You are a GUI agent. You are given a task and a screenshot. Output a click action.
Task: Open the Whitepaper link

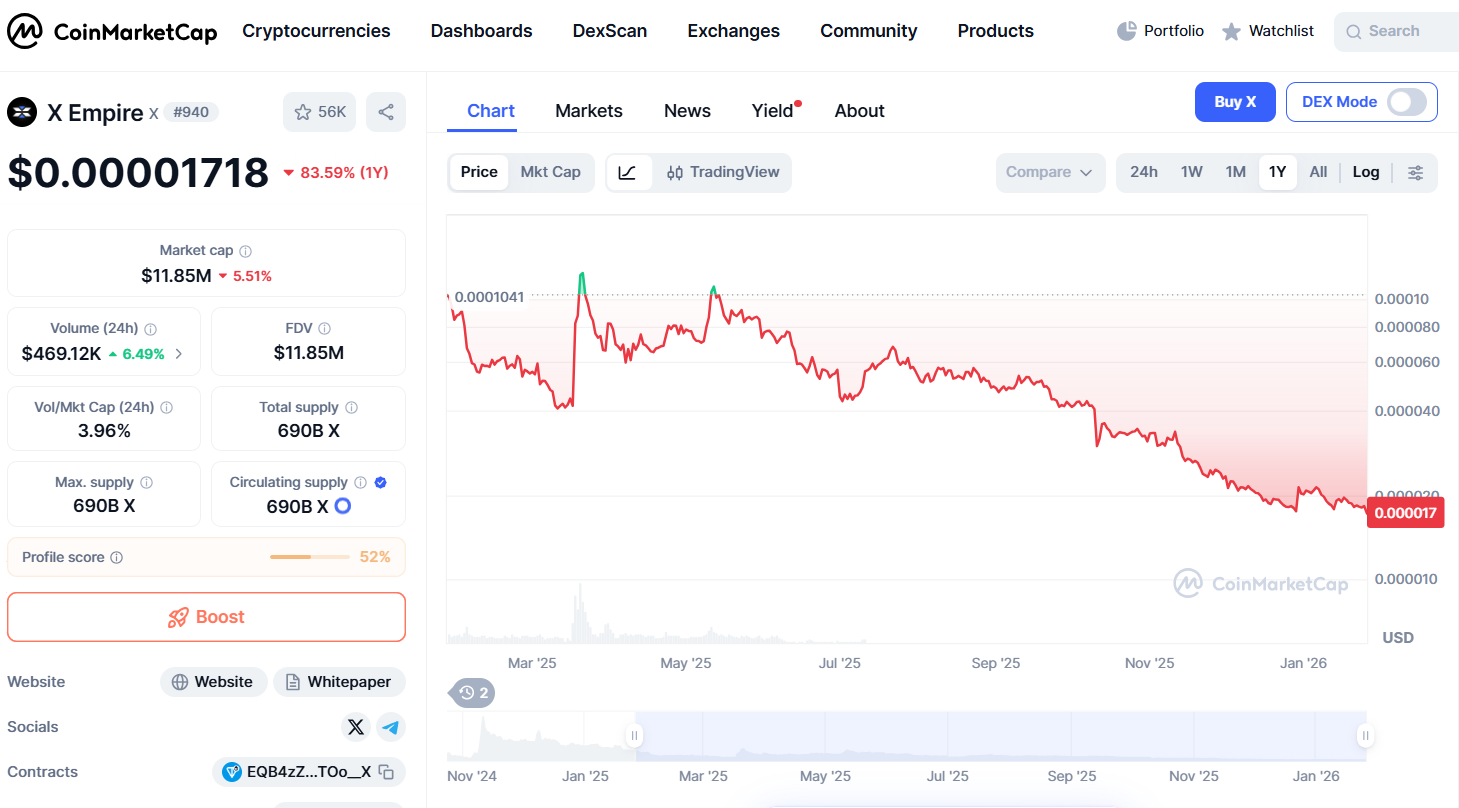339,682
